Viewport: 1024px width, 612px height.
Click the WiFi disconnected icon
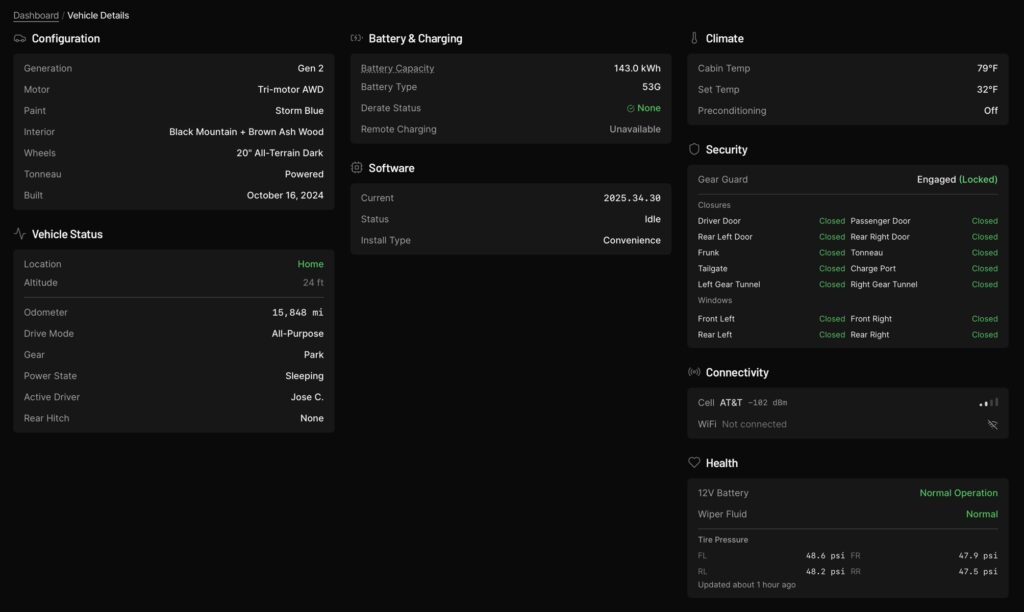[x=992, y=424]
